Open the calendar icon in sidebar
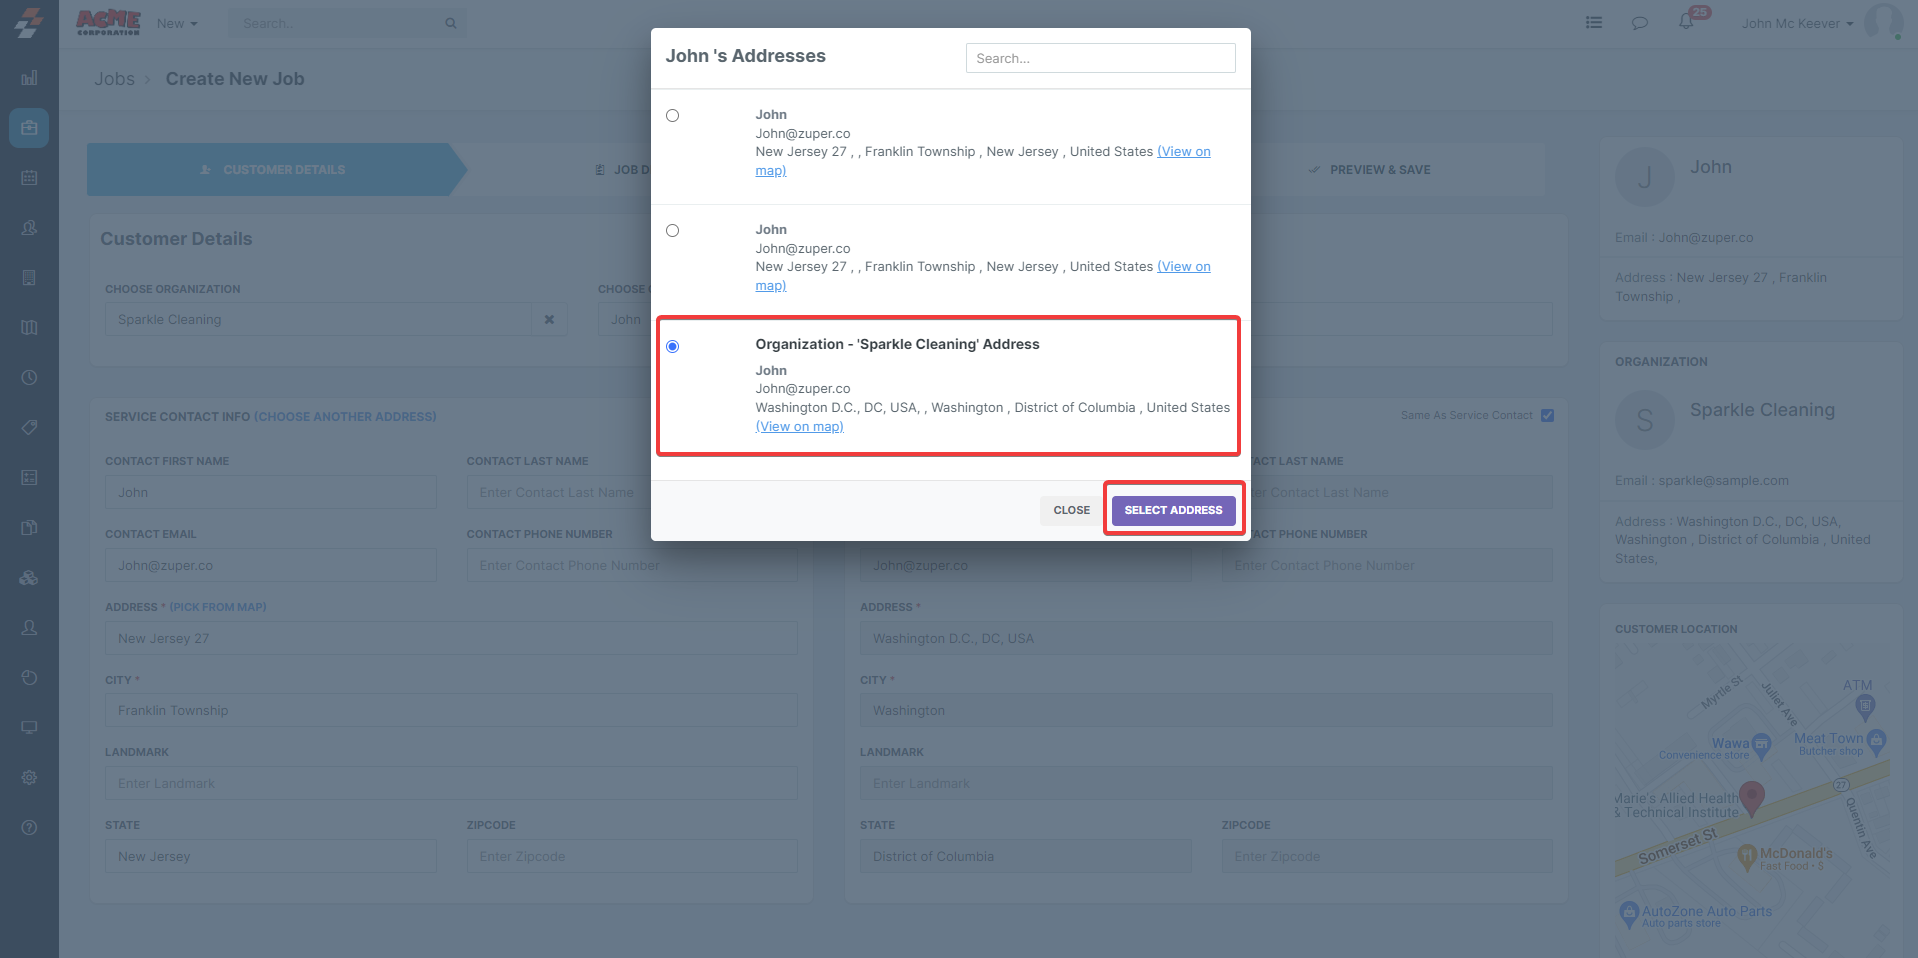Image resolution: width=1918 pixels, height=958 pixels. [x=29, y=178]
